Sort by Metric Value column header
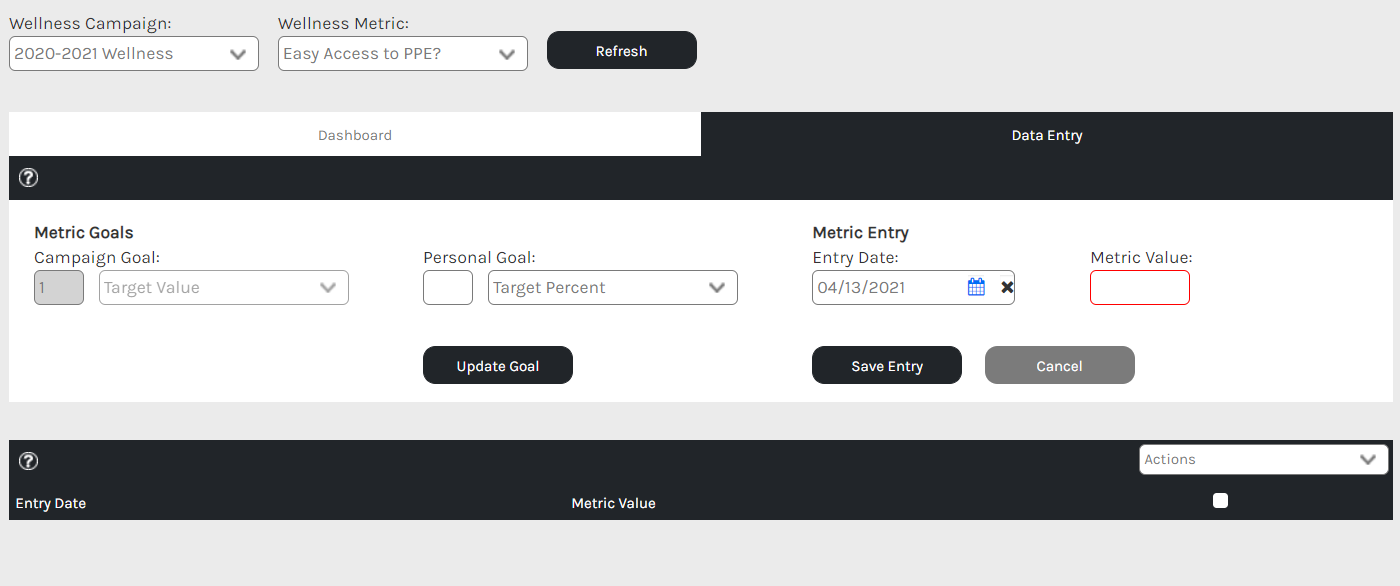Viewport: 1400px width, 586px height. point(613,503)
